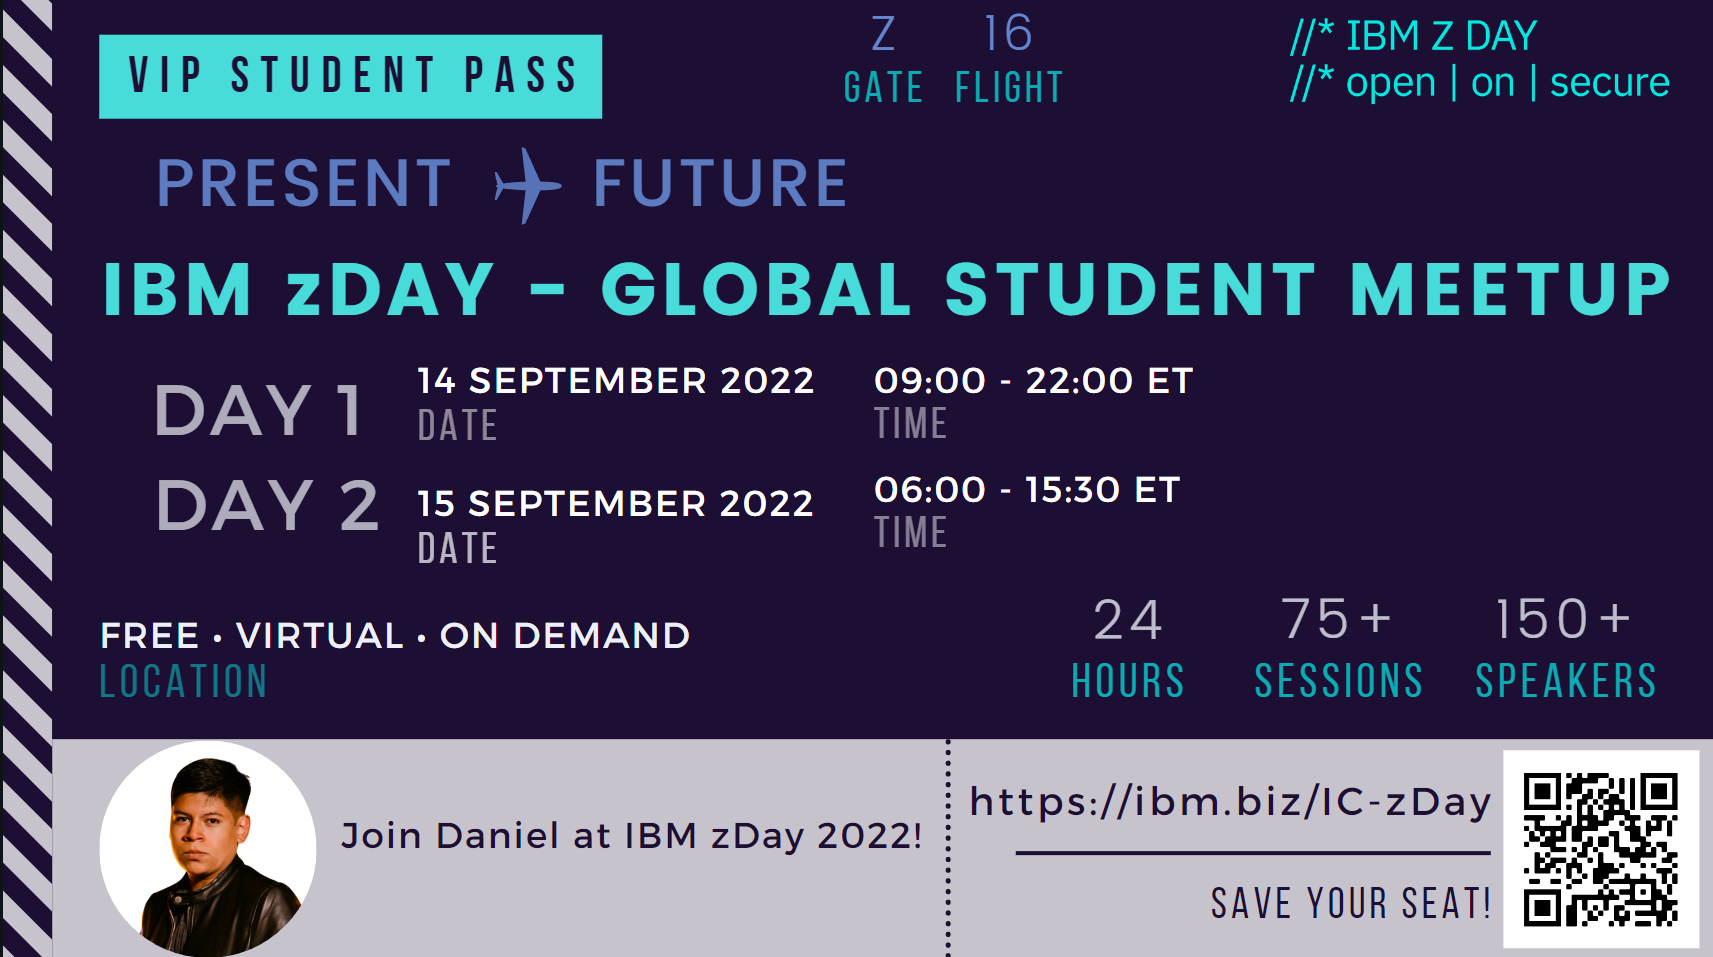Open the https://ibm.biz/IC-zDay link
1713x957 pixels.
point(1231,802)
